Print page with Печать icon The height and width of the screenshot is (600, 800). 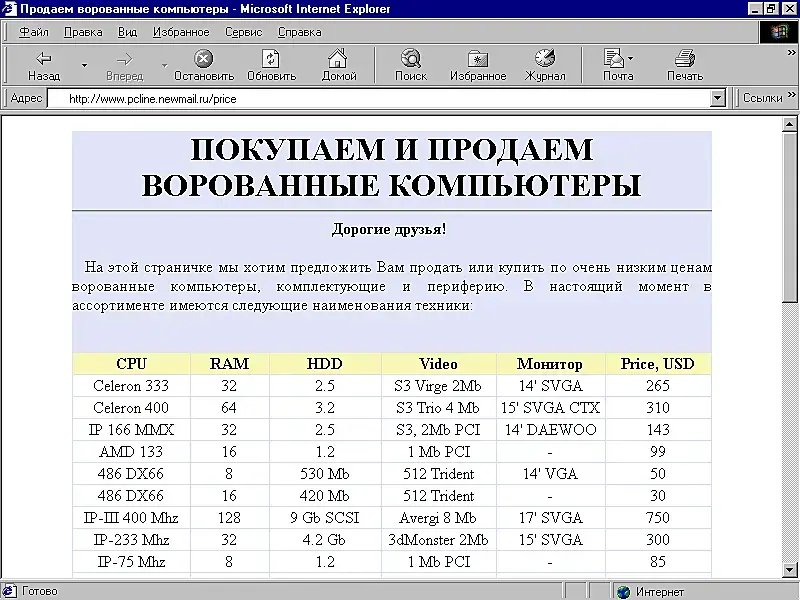(x=685, y=58)
